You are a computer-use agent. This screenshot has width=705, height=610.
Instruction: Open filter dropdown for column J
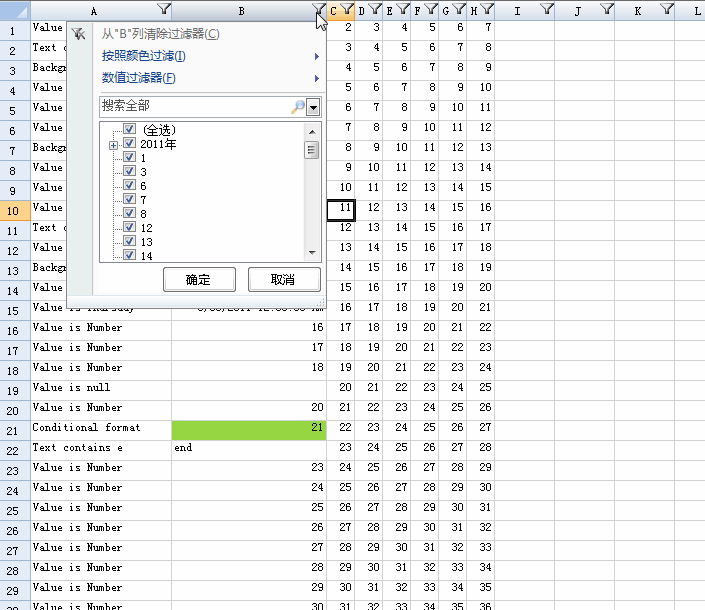pos(607,9)
